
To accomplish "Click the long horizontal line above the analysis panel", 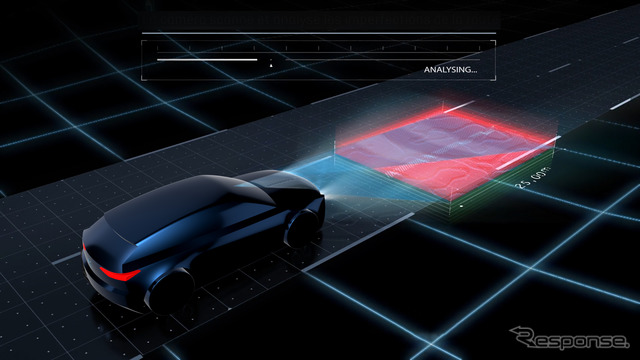I will pos(319,33).
